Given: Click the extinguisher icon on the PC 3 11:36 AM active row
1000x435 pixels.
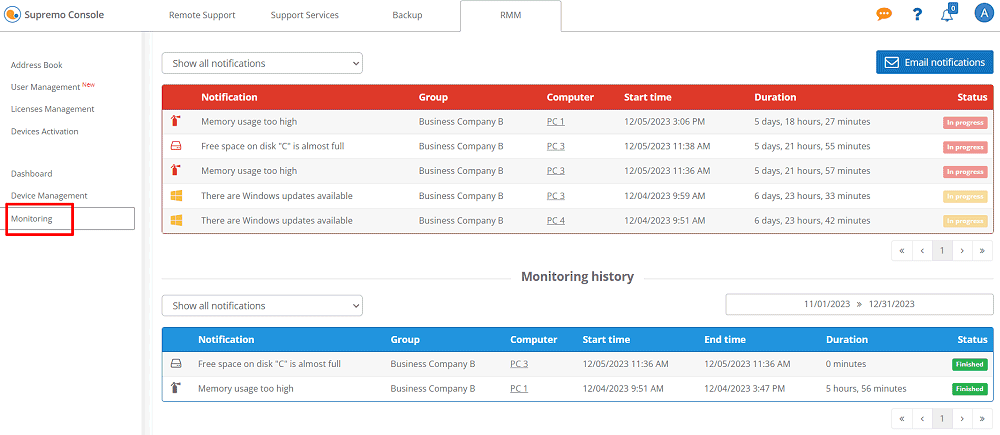Looking at the screenshot, I should point(176,171).
